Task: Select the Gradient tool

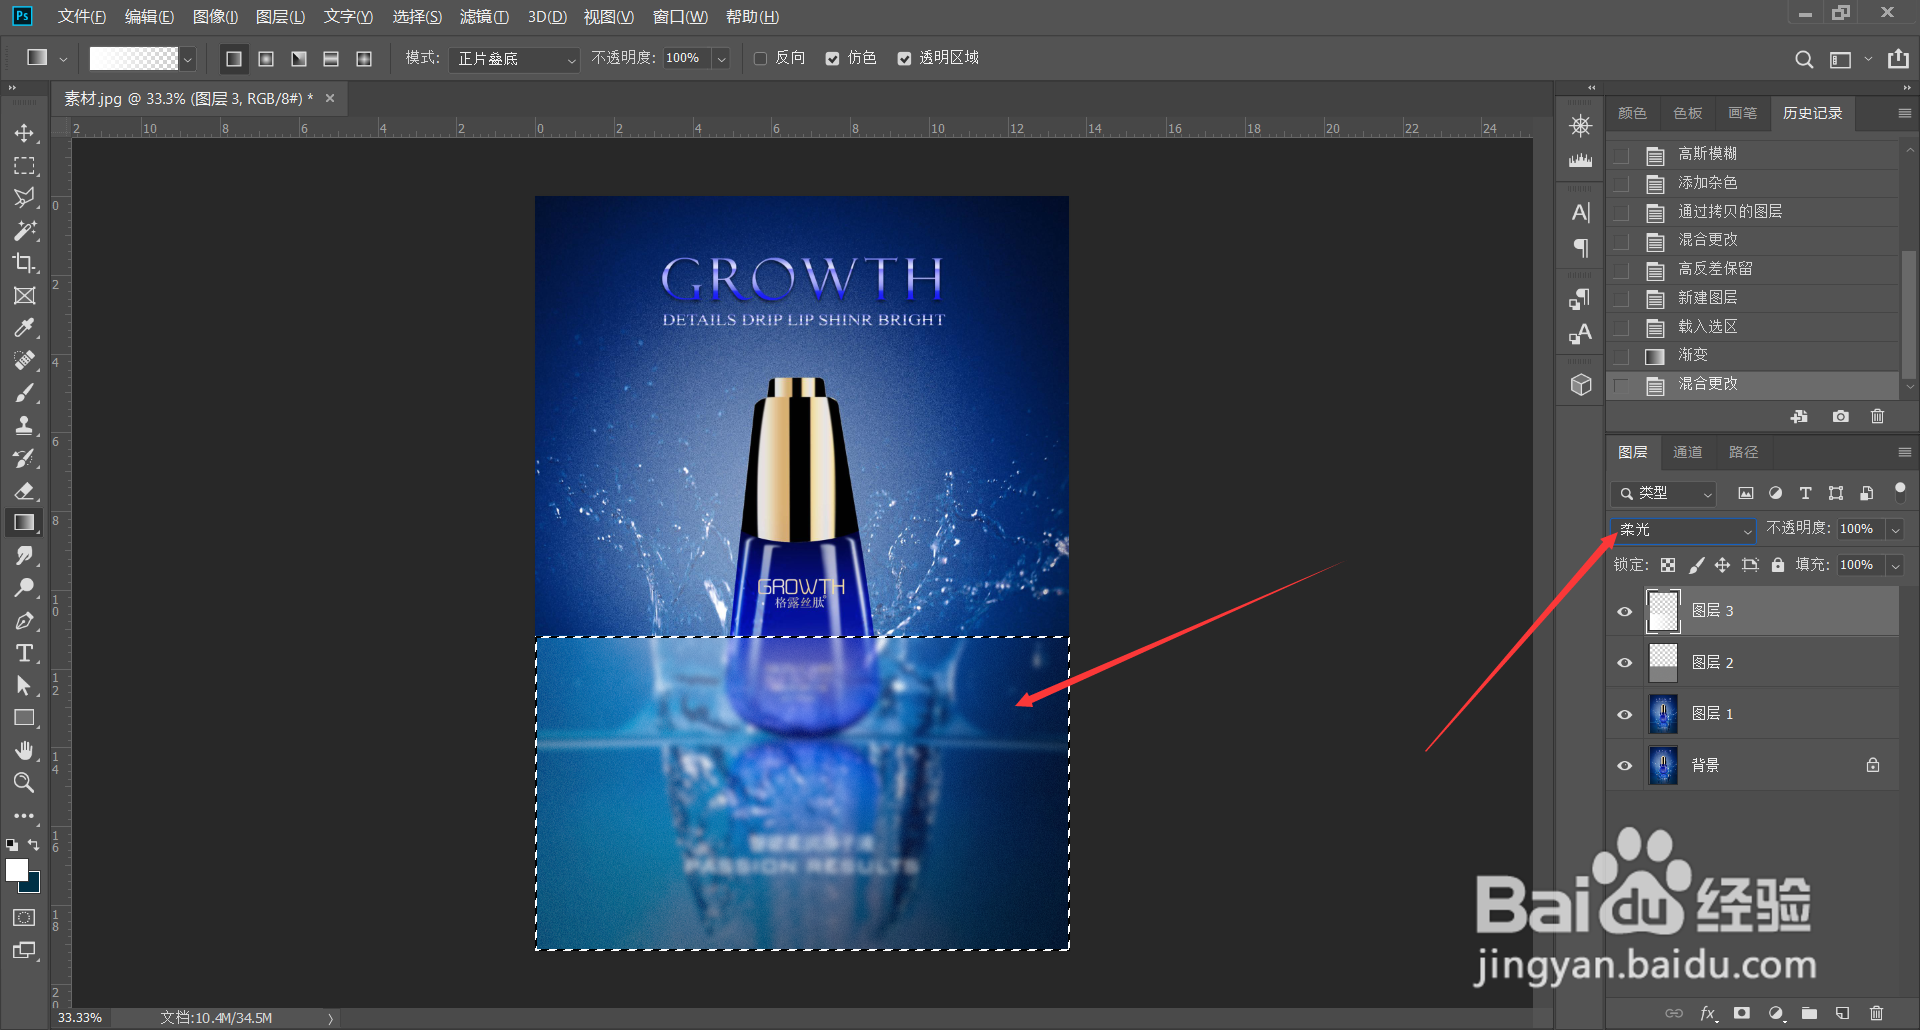Action: tap(24, 522)
